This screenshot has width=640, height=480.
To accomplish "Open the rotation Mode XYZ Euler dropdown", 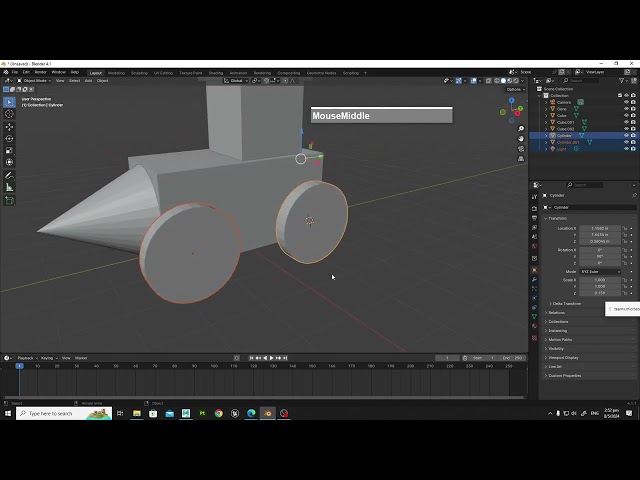I will 600,272.
